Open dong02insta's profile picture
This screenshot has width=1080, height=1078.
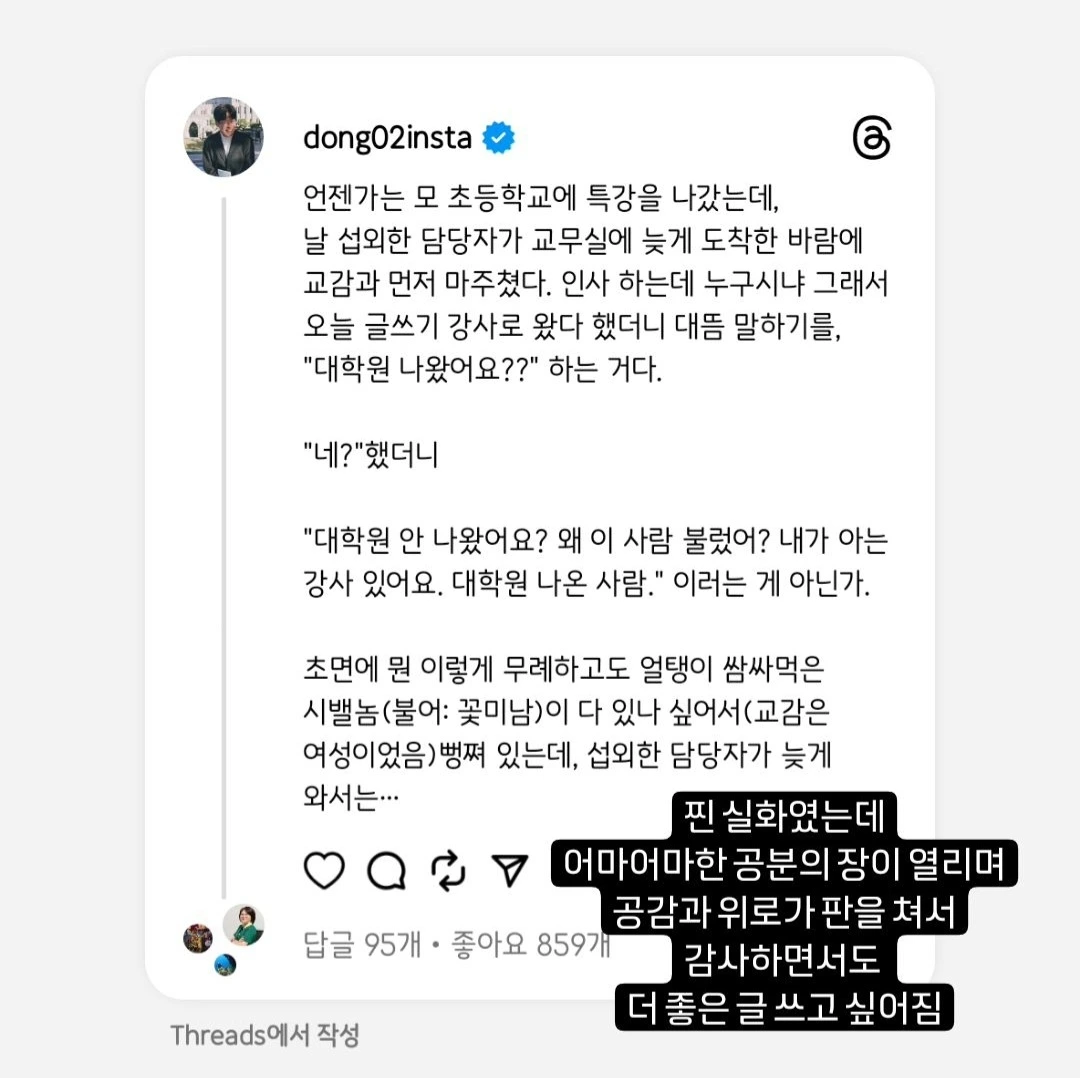(x=223, y=136)
